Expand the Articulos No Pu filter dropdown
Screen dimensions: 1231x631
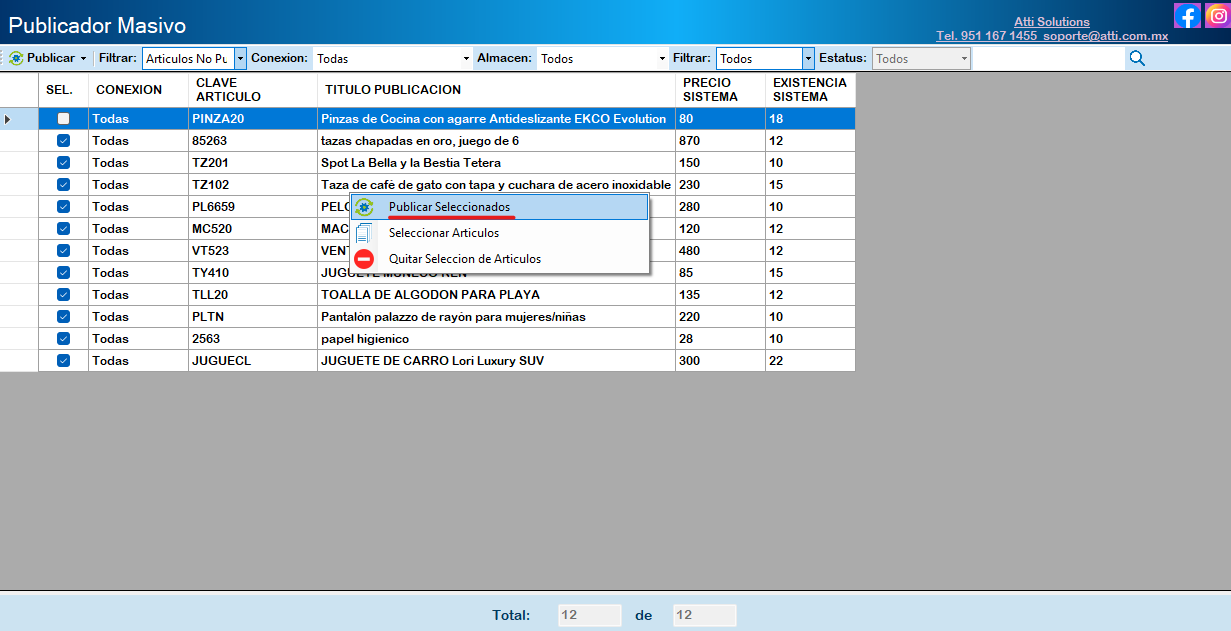coord(240,59)
